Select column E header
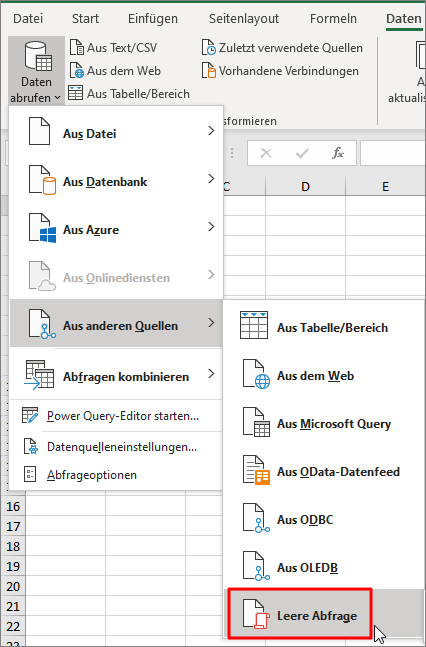 tap(386, 187)
